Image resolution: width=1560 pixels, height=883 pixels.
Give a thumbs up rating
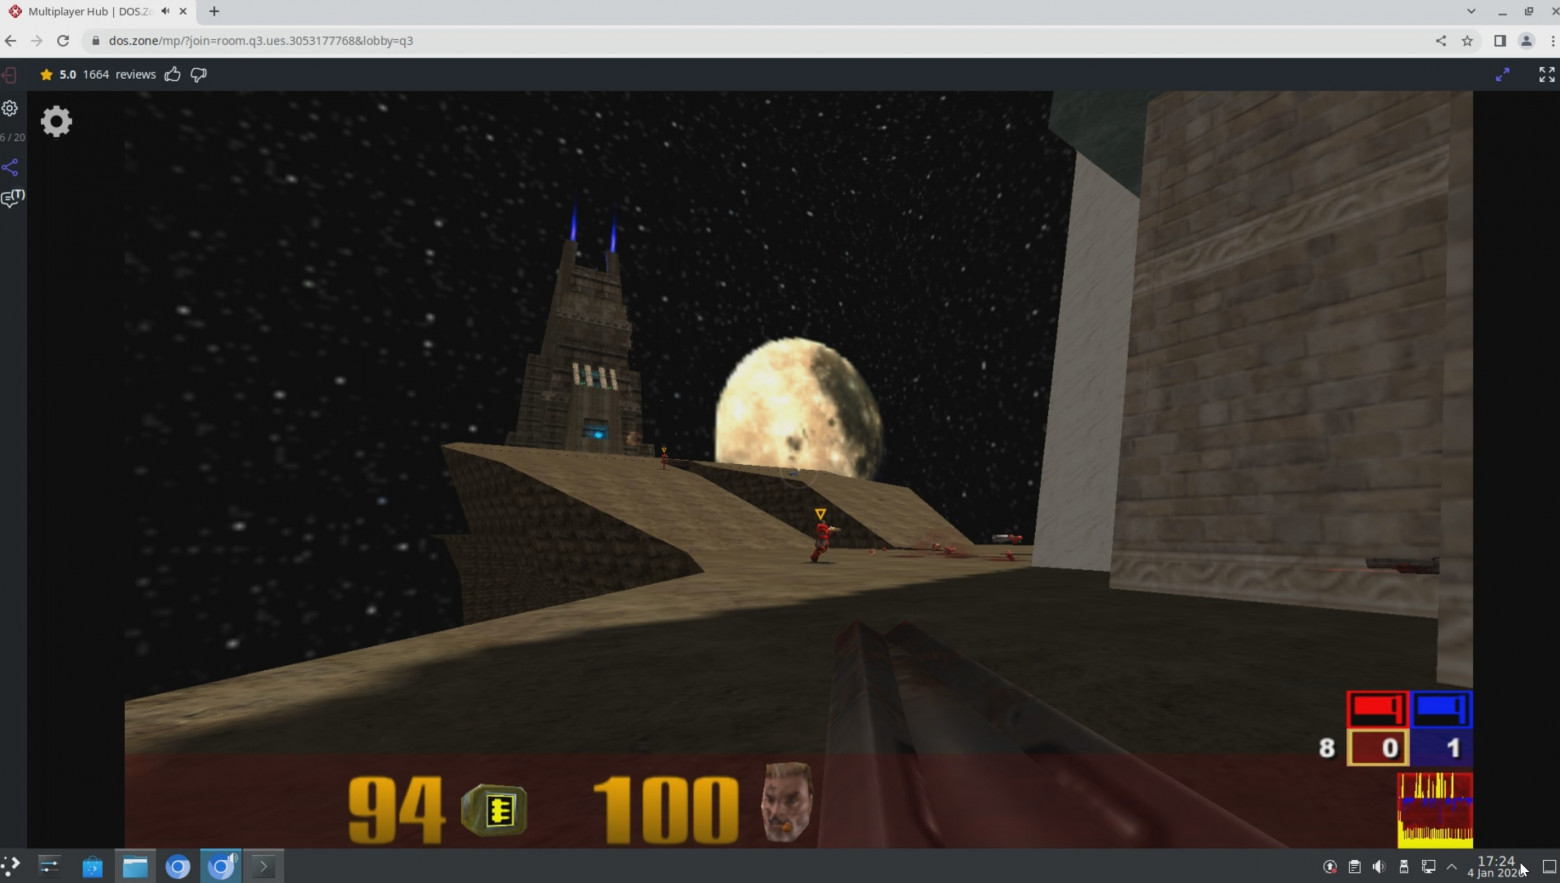point(172,74)
